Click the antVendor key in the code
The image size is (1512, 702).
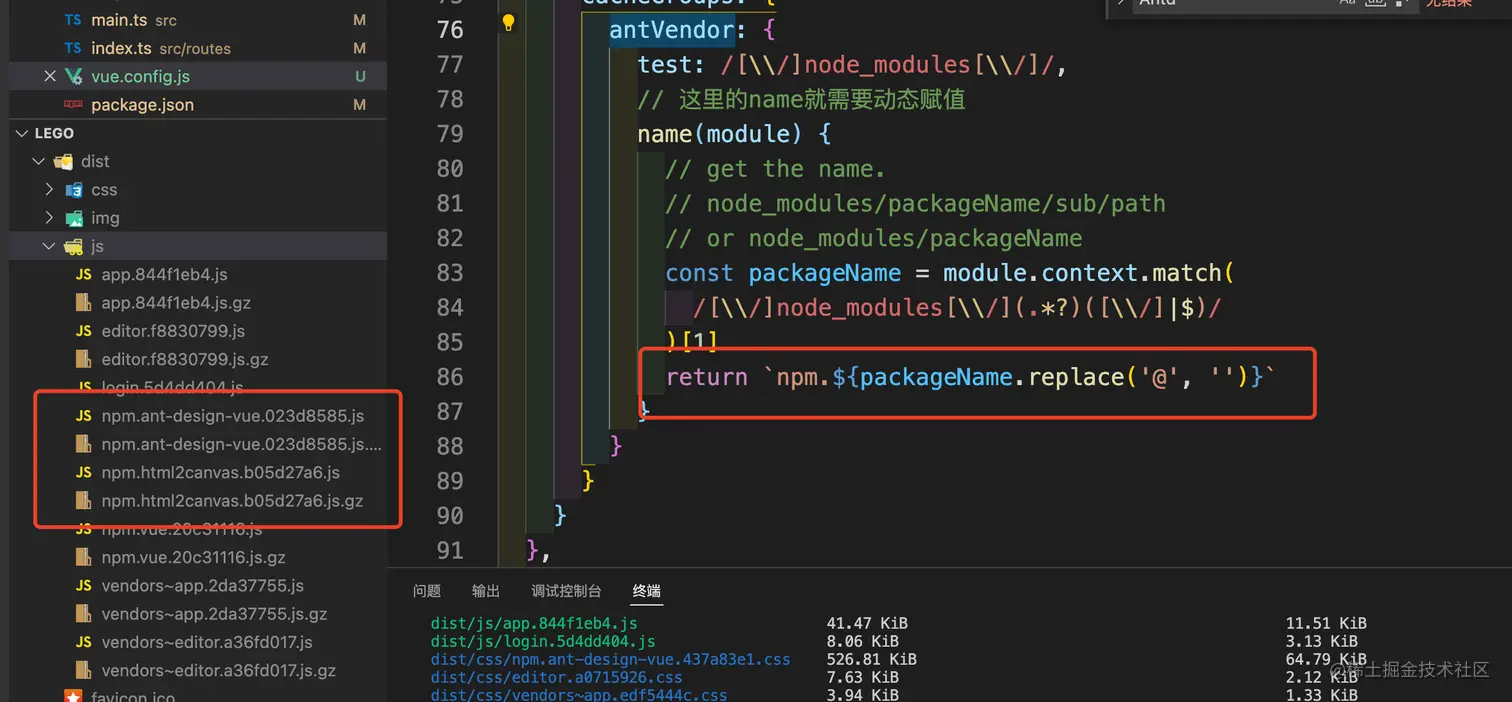(x=672, y=30)
